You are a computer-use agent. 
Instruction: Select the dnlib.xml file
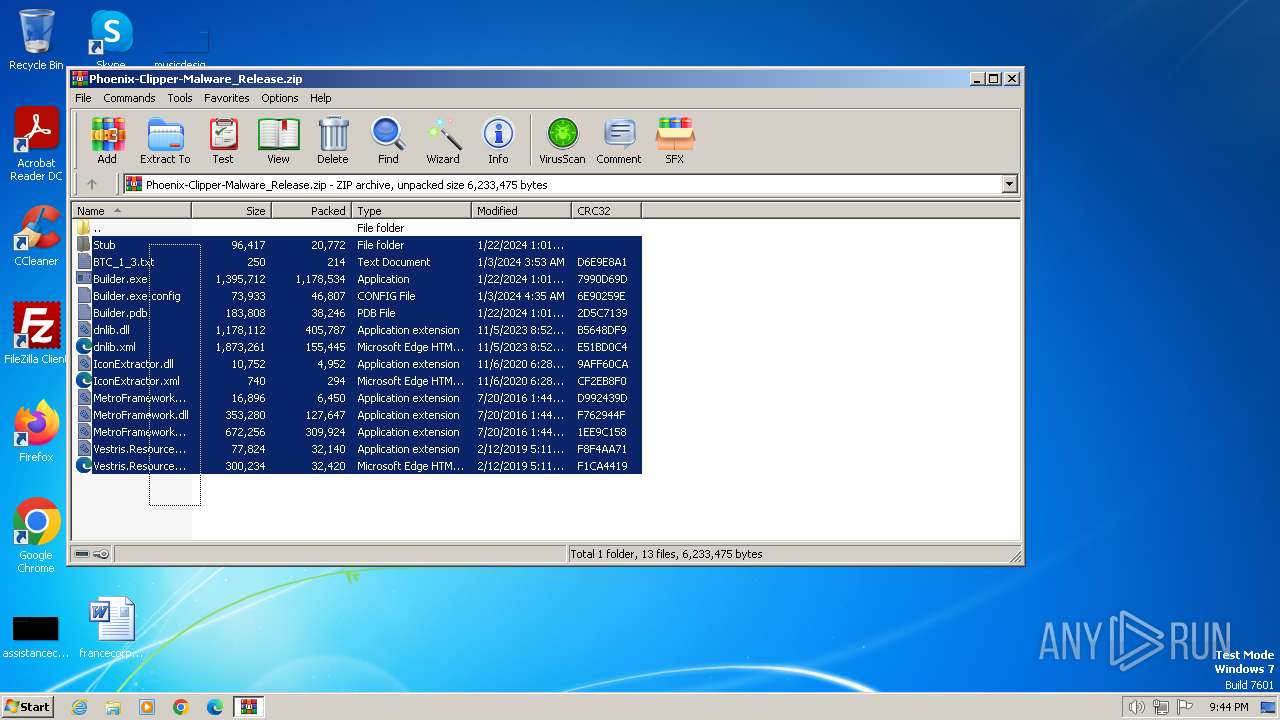pos(358,347)
